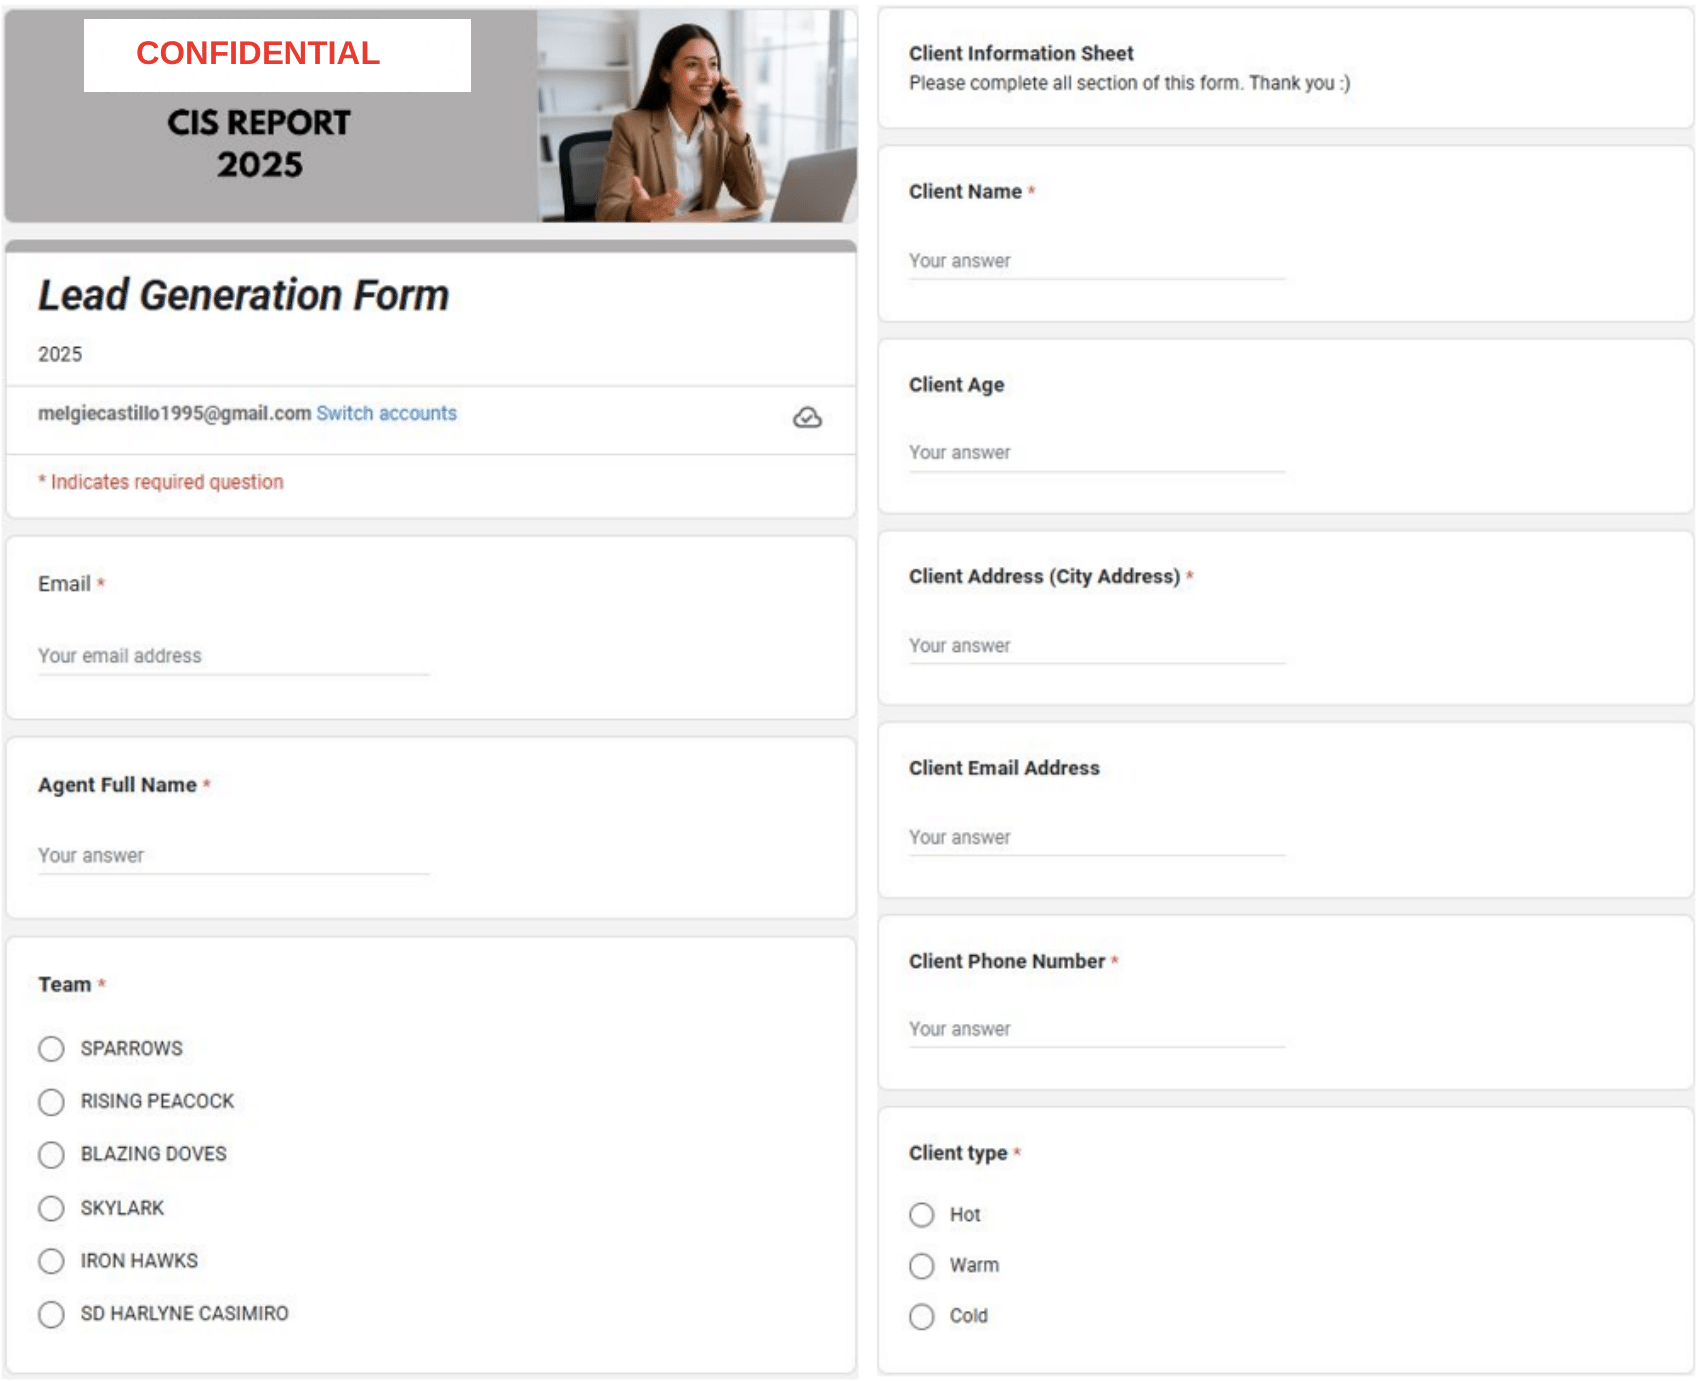The width and height of the screenshot is (1700, 1381).
Task: Click the CONFIDENTIAL banner label
Action: point(258,54)
